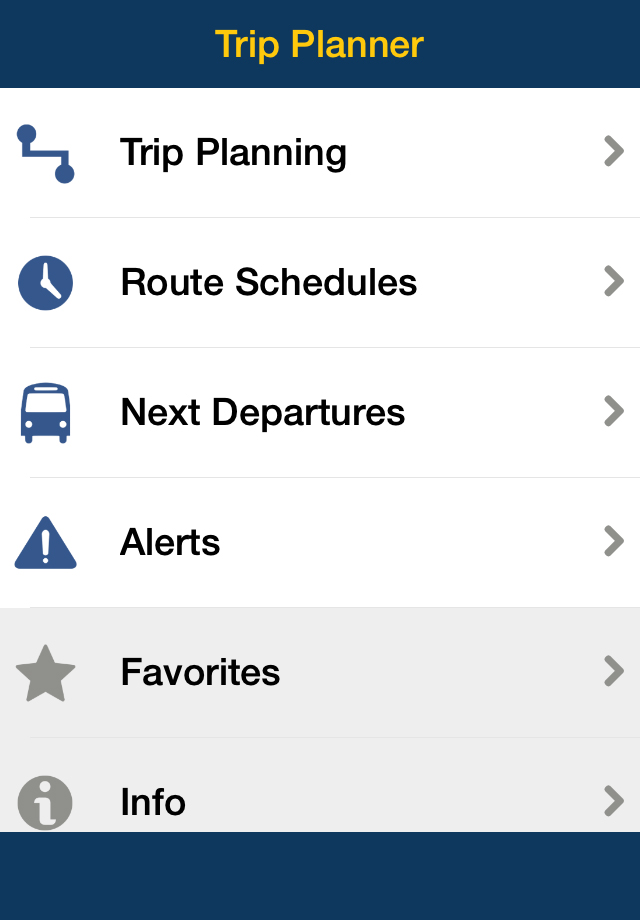Tap the Favorites star icon
Screen dimensions: 640x920
pyautogui.click(x=46, y=673)
